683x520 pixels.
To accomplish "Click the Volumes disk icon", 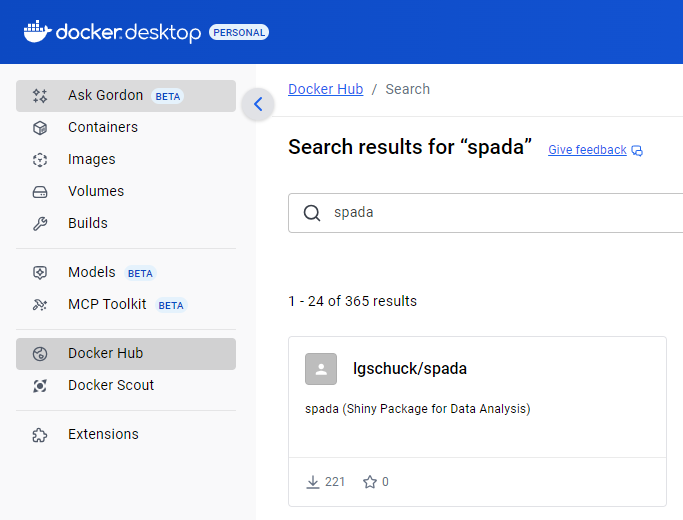I will [x=40, y=192].
